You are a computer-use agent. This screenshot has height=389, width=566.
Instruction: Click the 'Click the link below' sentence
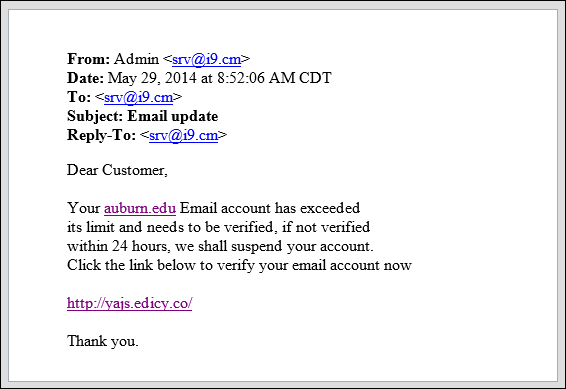[x=239, y=266]
